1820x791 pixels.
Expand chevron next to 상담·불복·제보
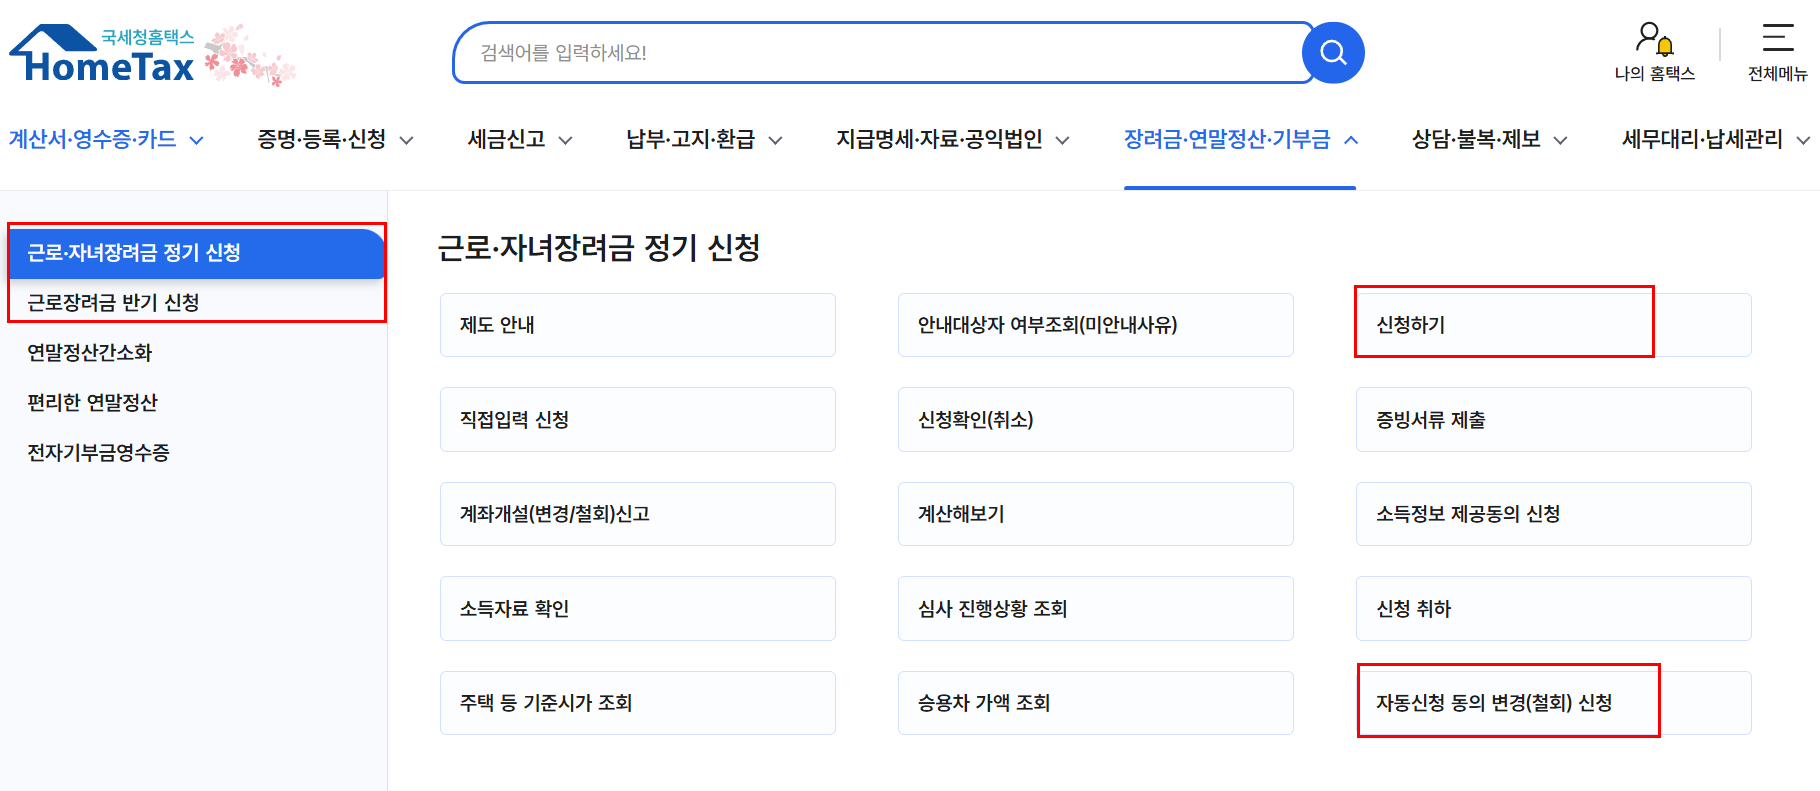[x=1560, y=140]
